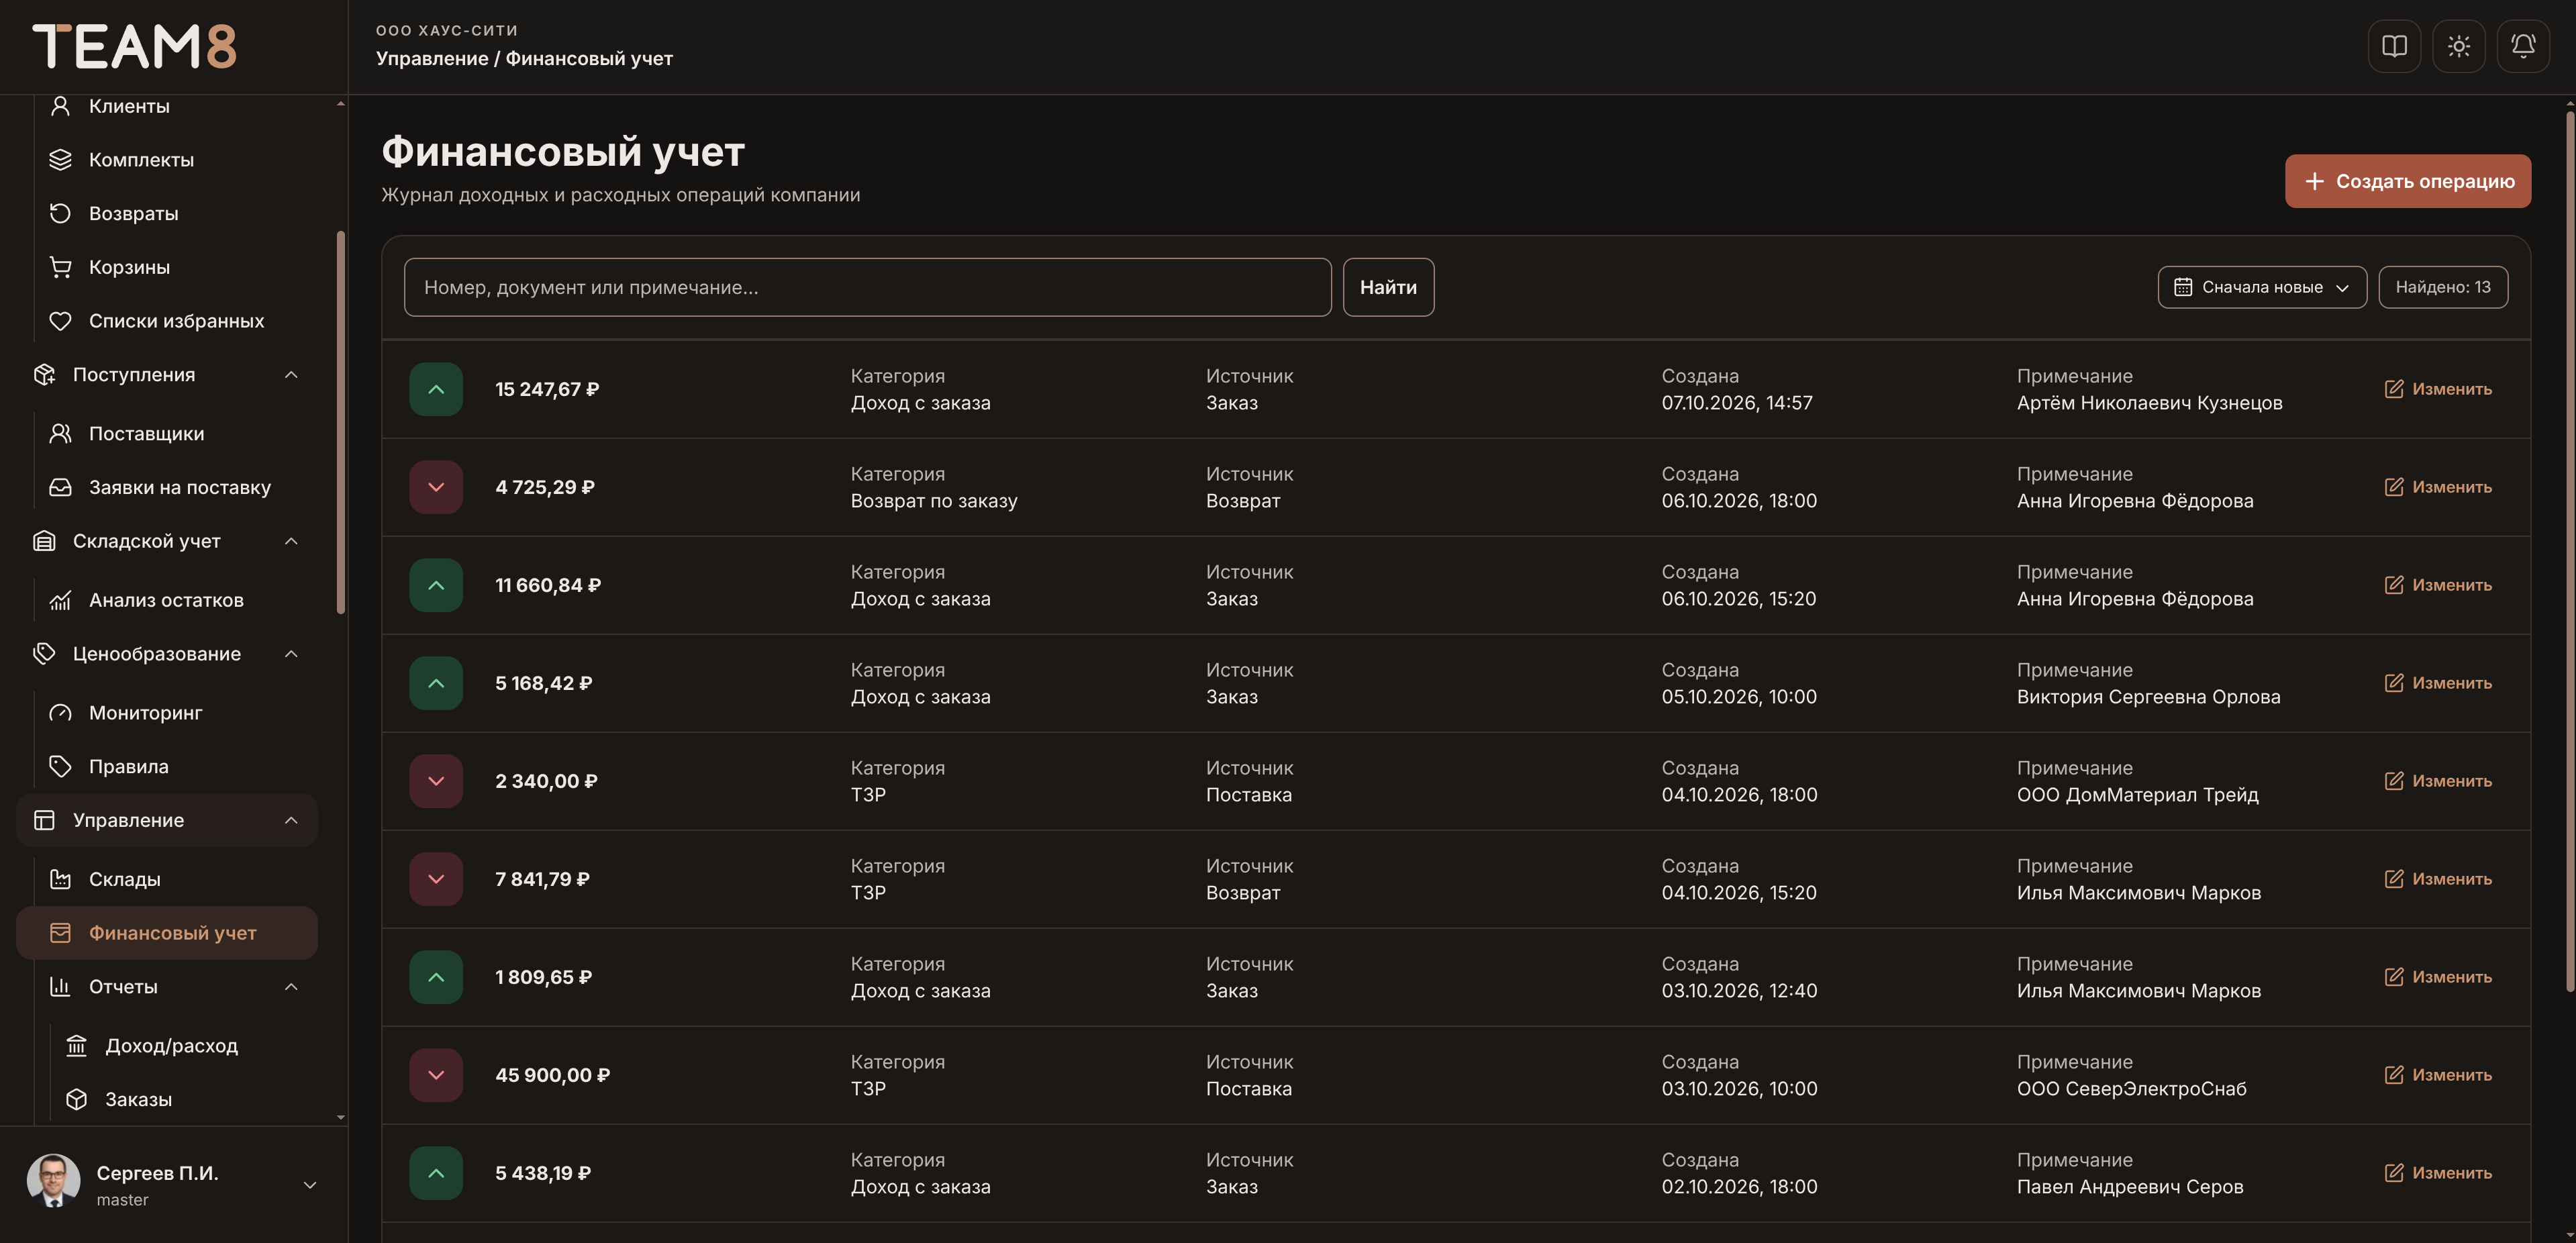
Task: Click Изменить for ООО ДомМатериал Трейд
Action: pos(2438,782)
